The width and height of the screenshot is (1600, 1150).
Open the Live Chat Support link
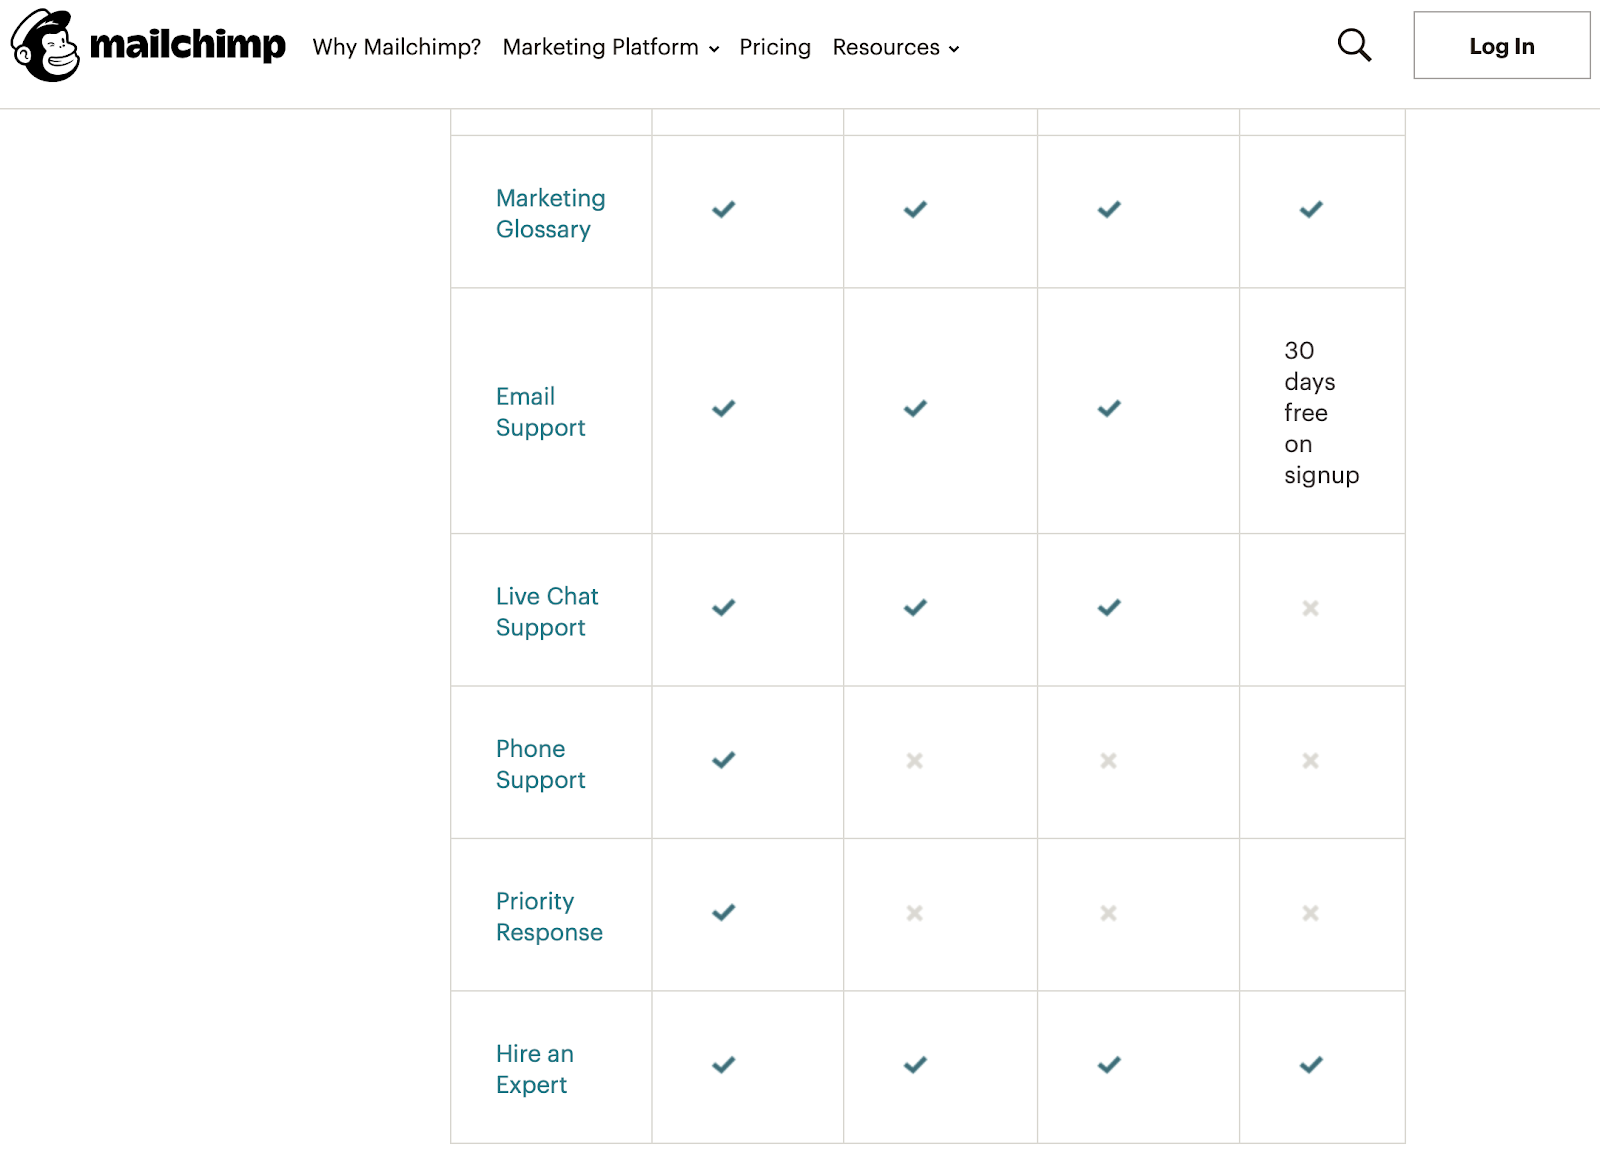point(547,611)
